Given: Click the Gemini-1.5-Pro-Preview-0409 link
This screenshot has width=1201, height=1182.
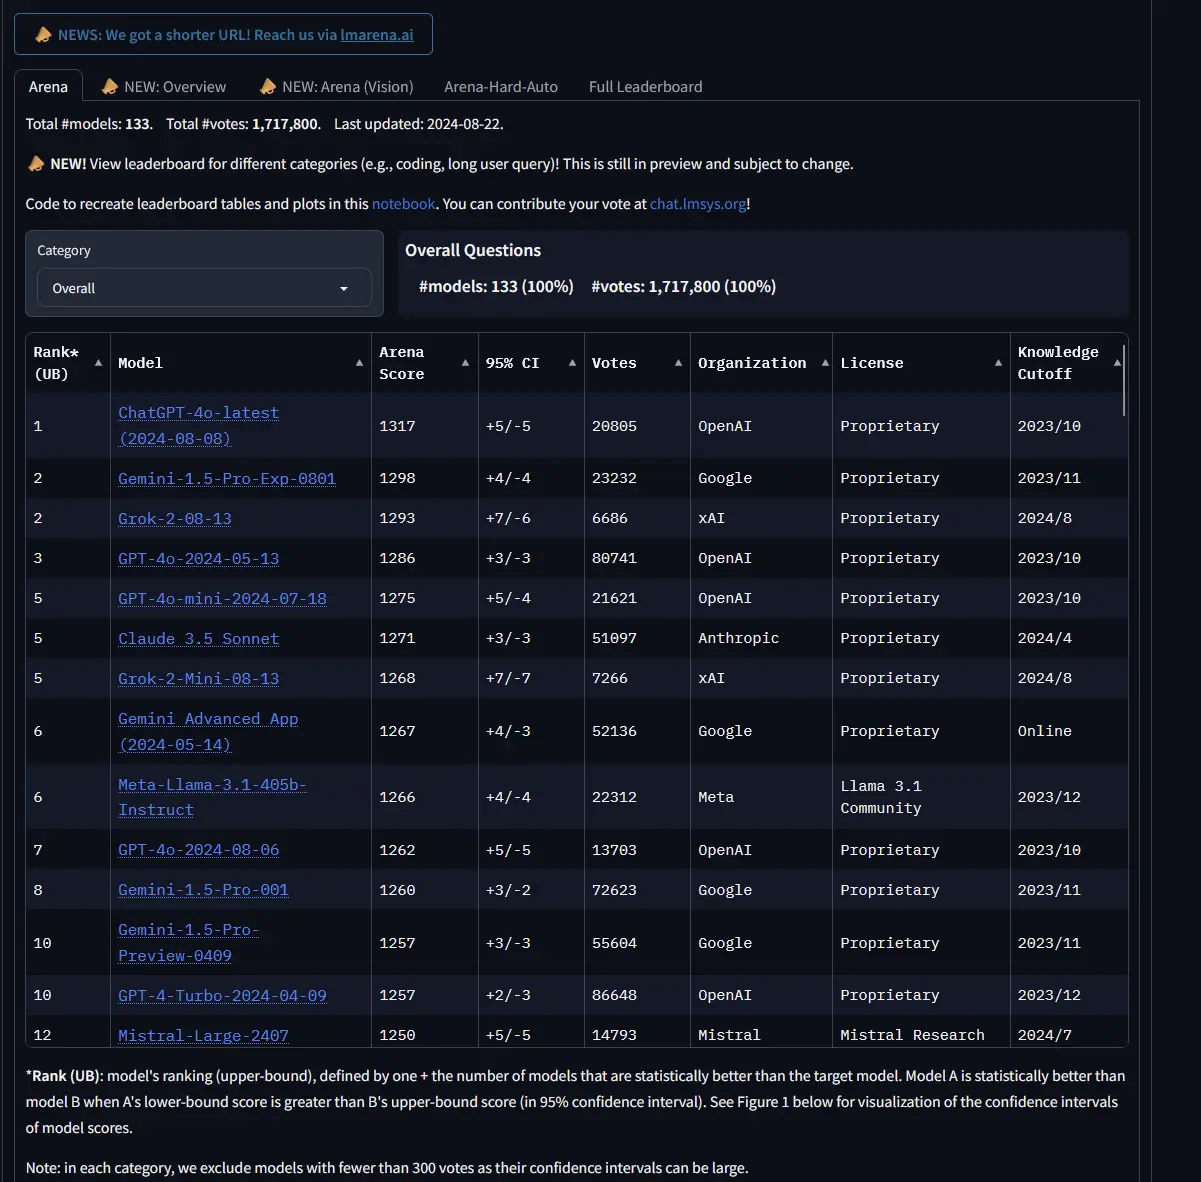Looking at the screenshot, I should tap(189, 943).
